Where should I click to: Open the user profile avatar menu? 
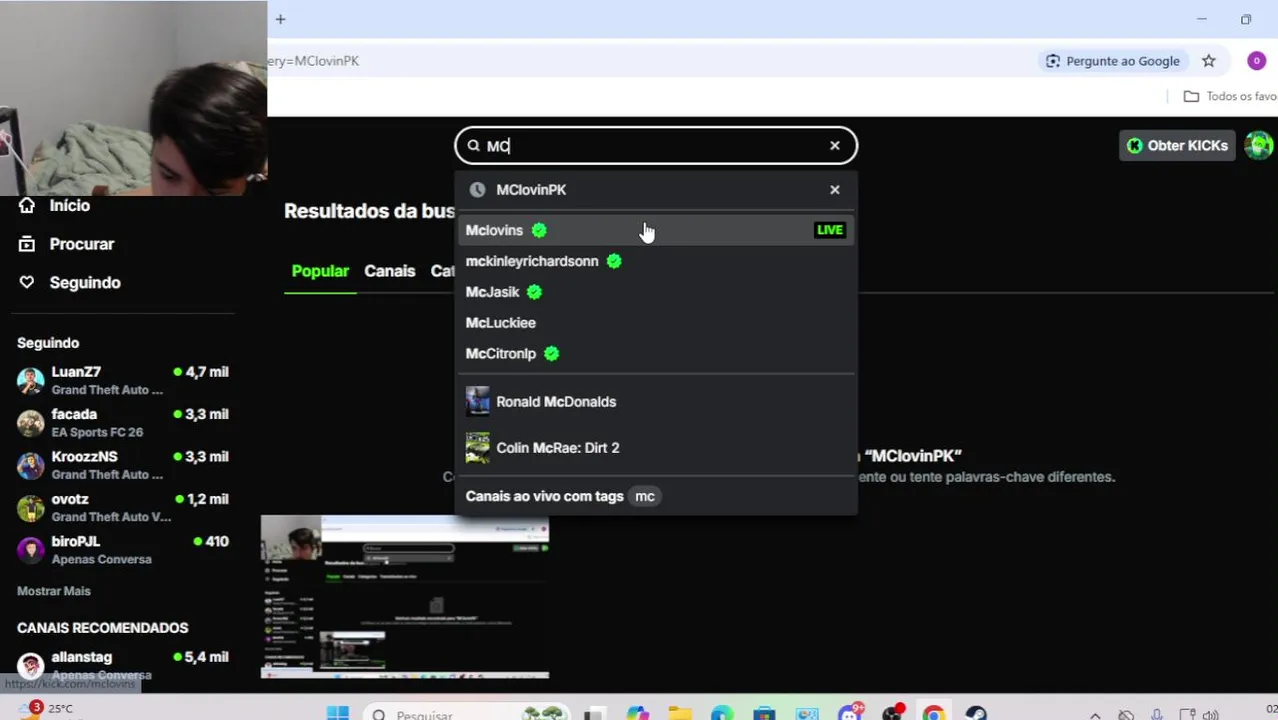coord(1259,146)
